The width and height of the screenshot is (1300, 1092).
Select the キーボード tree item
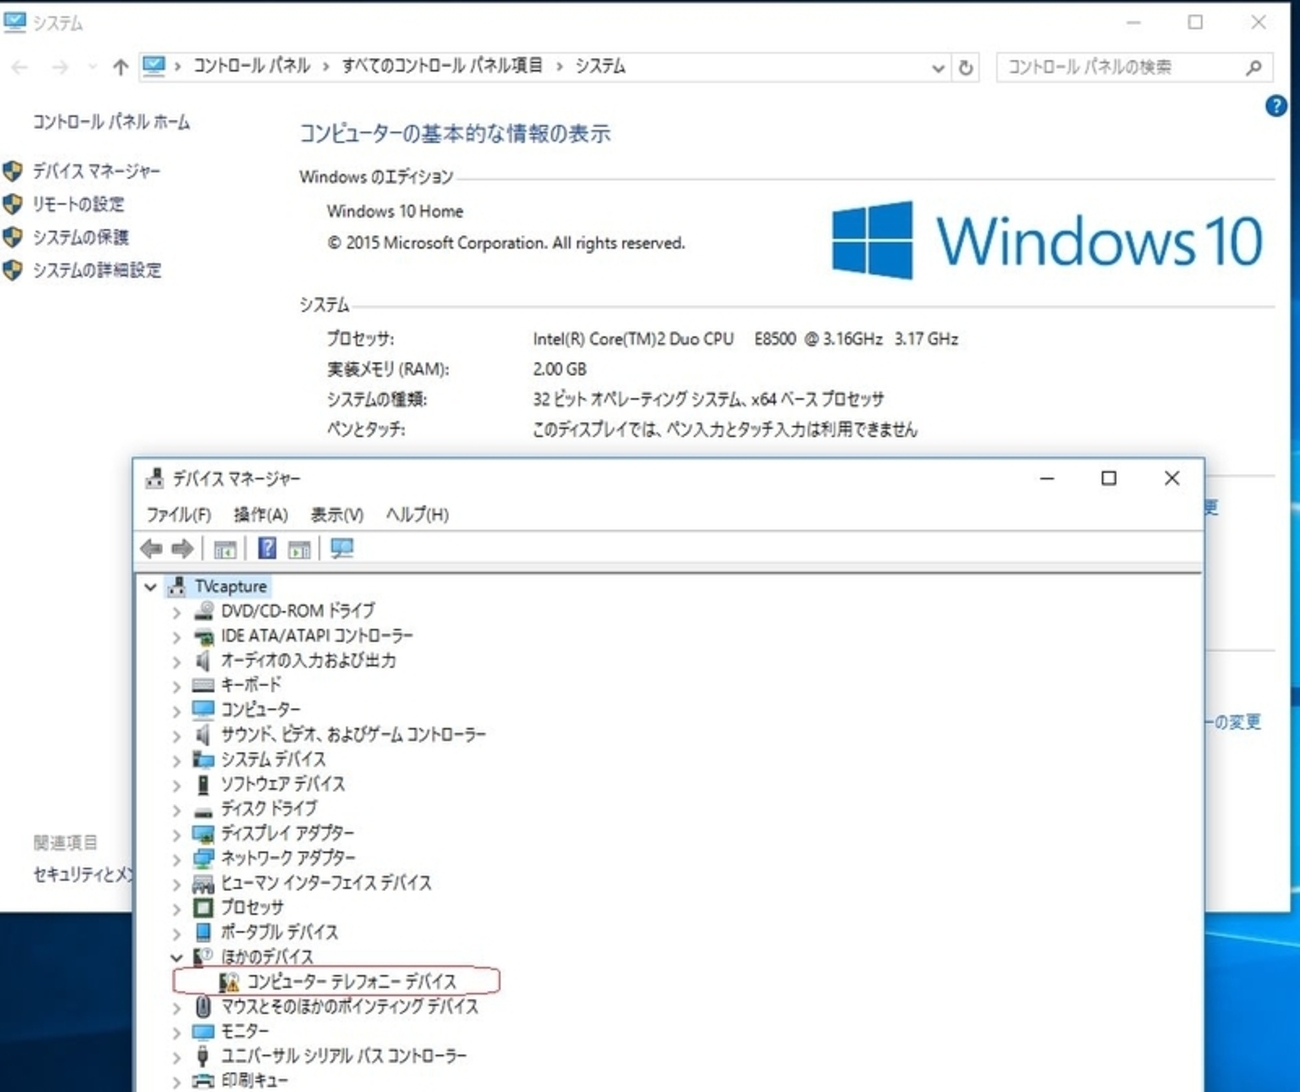coord(251,685)
